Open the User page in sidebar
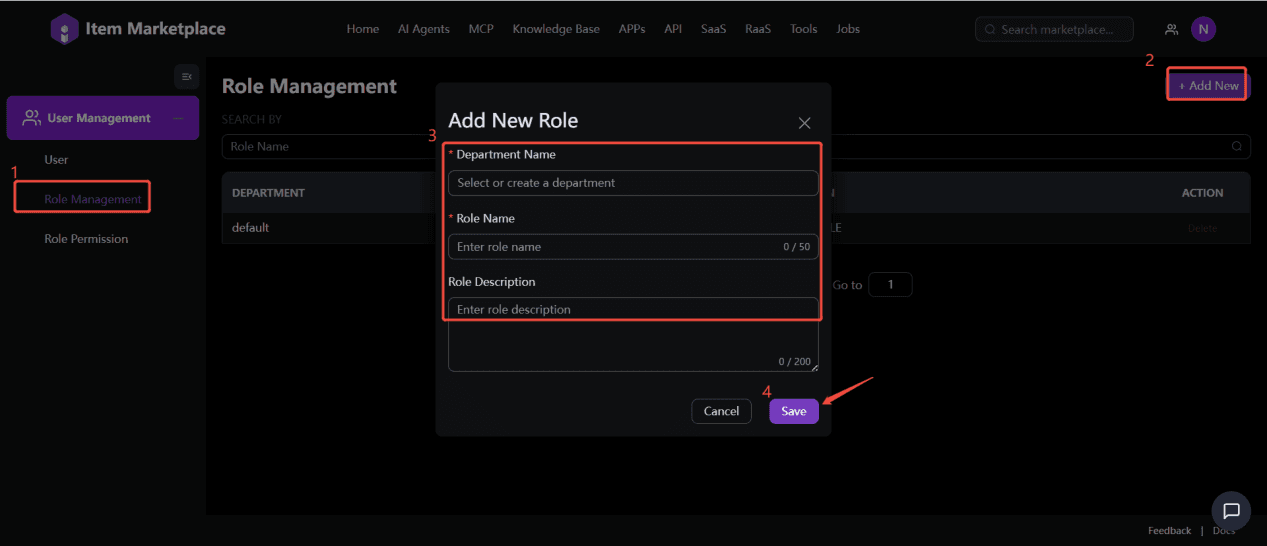 tap(56, 159)
